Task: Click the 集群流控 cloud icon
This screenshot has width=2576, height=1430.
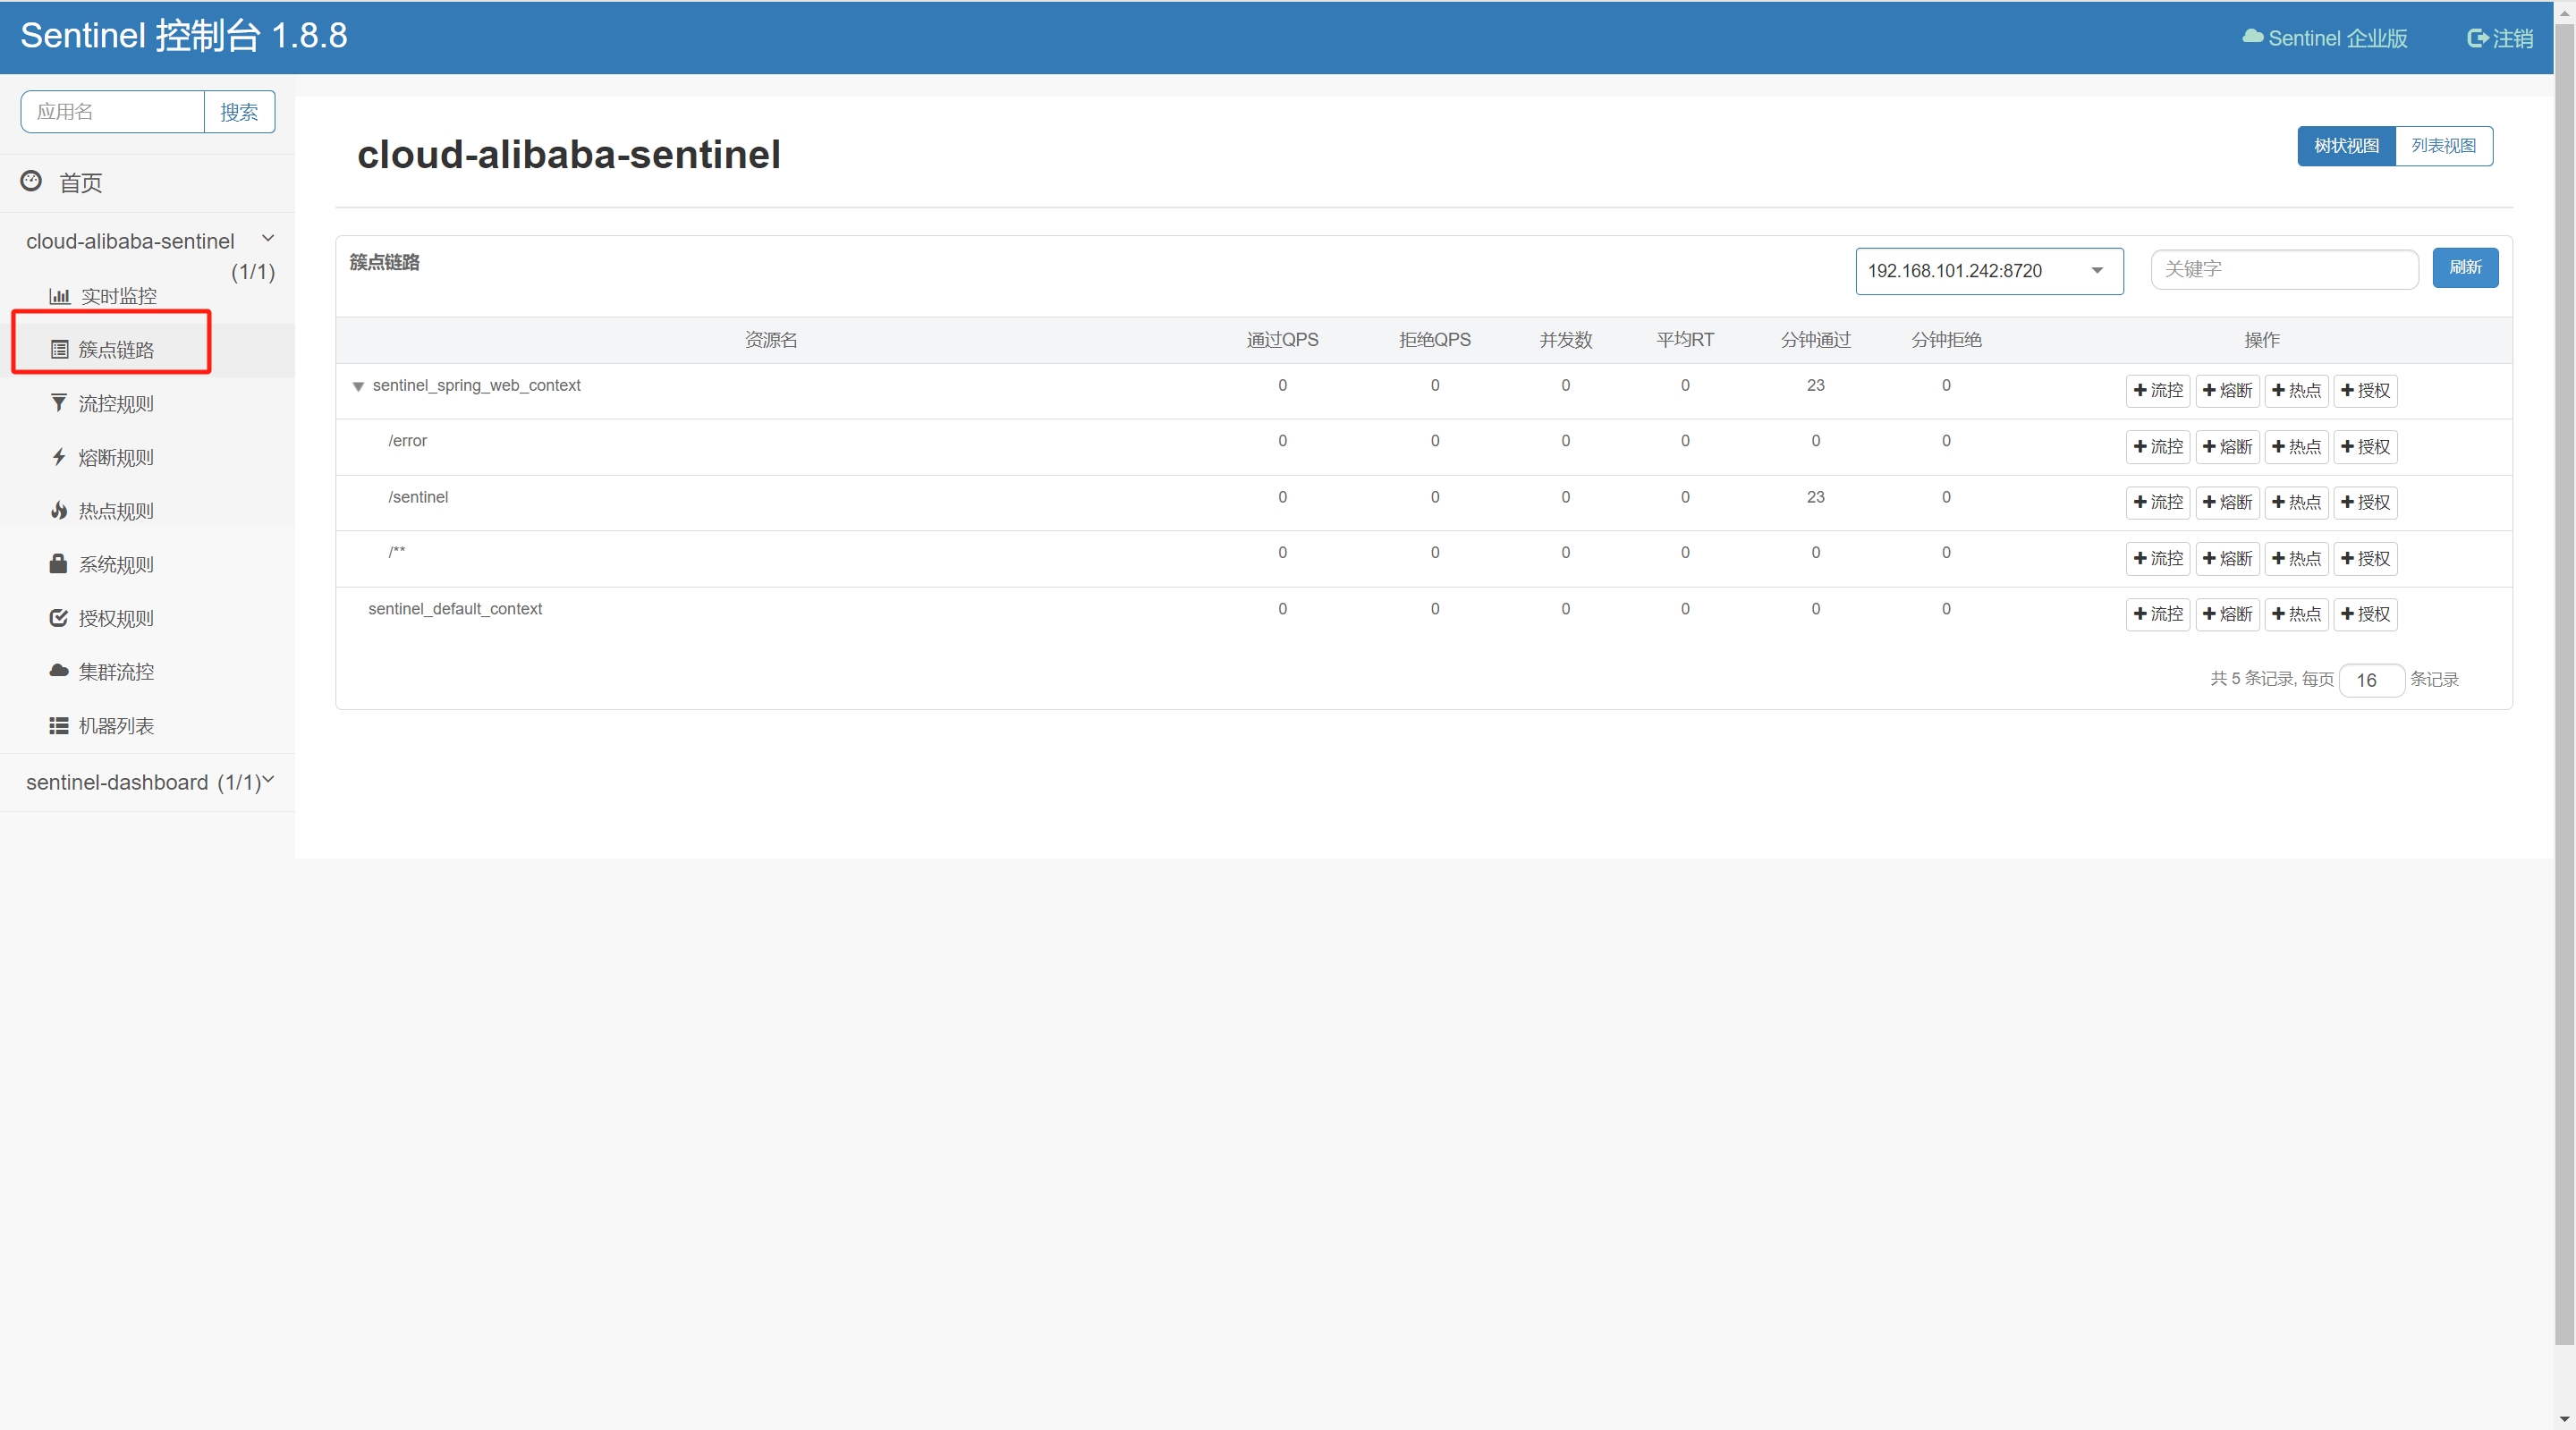Action: pos(58,671)
